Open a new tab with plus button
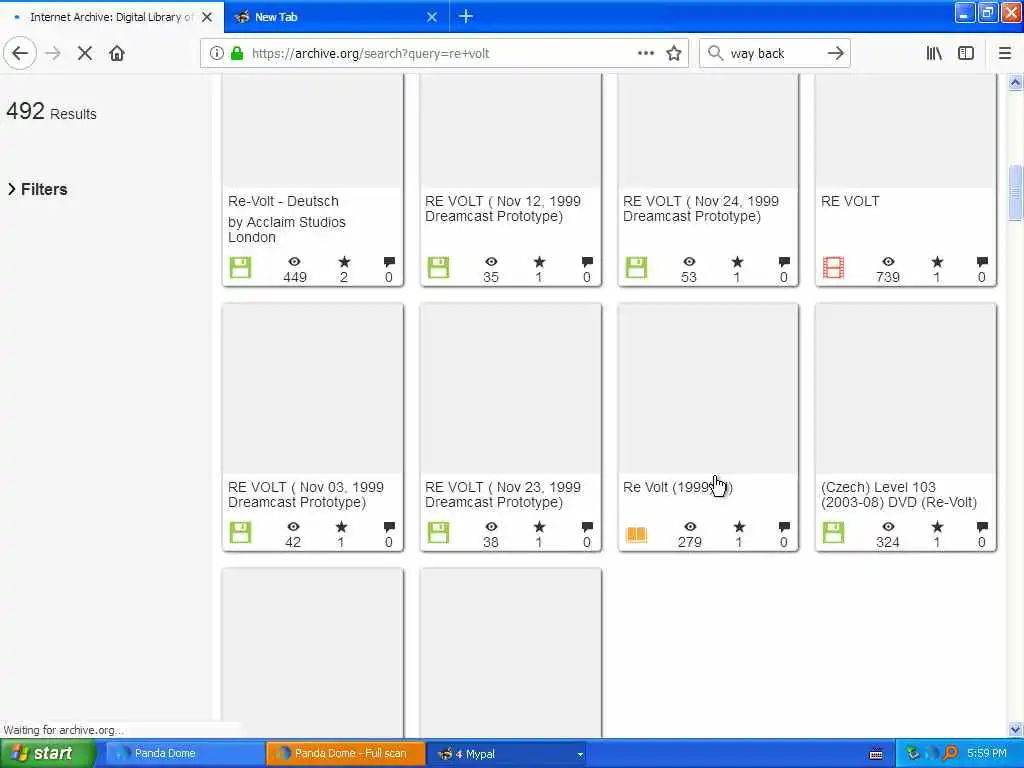Screen dimensions: 1024x768 (x=466, y=16)
